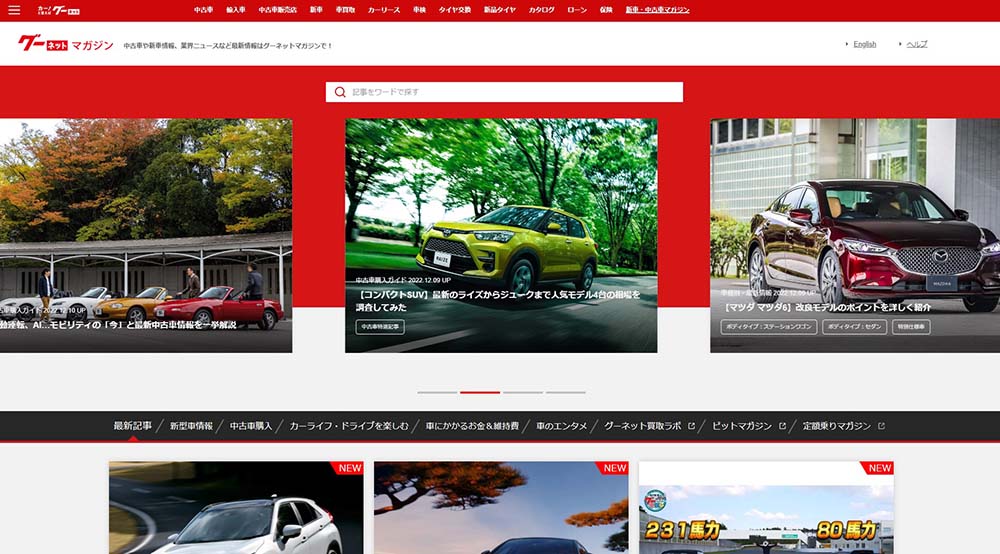Select the 新型車情報 tab
Viewport: 1000px width, 554px height.
point(191,426)
